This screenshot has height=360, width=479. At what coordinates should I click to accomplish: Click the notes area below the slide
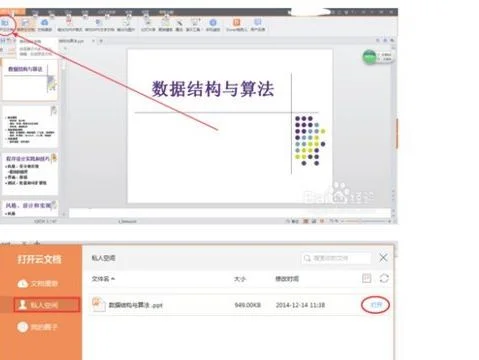[x=229, y=212]
